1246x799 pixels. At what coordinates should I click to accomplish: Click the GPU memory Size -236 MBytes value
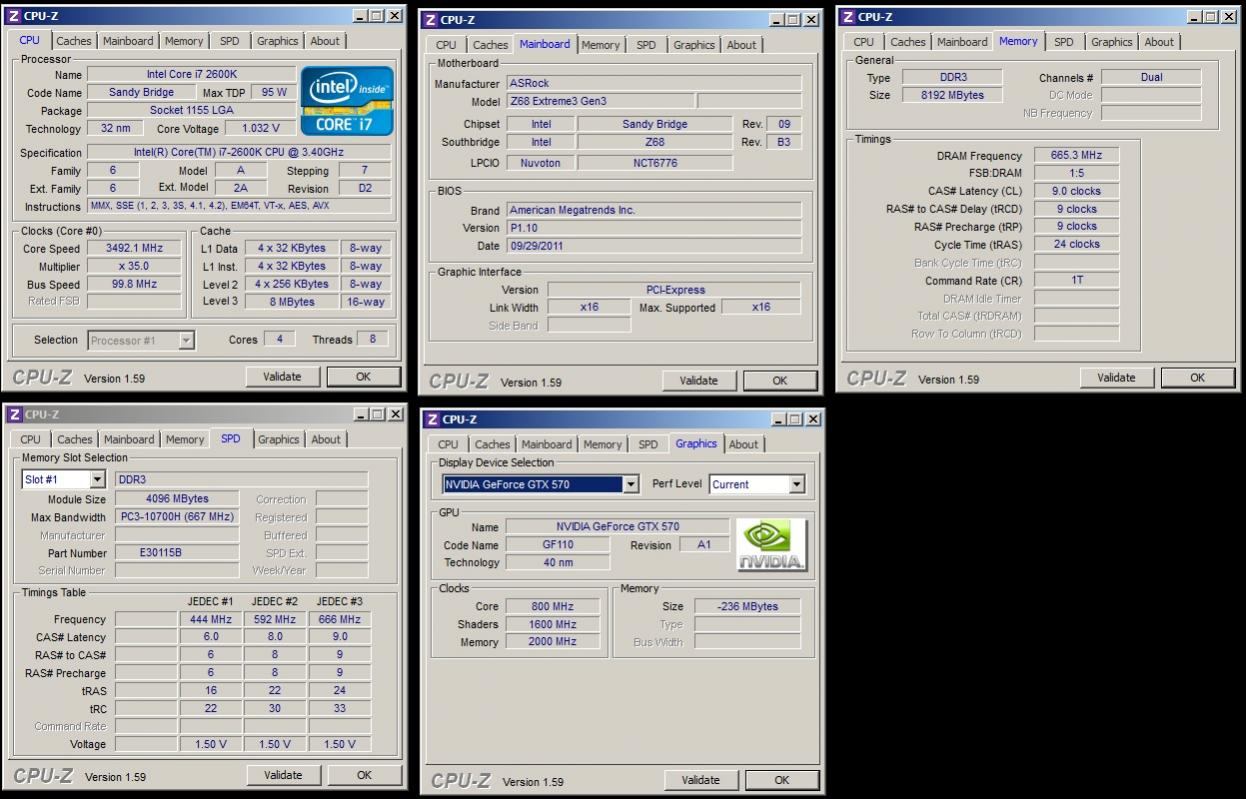click(747, 607)
